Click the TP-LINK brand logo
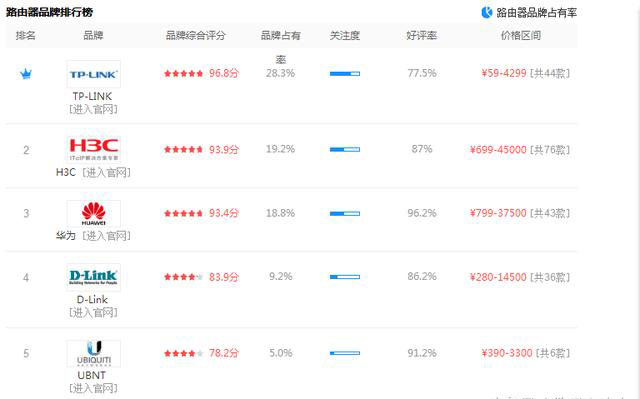This screenshot has height=399, width=640. (93, 74)
